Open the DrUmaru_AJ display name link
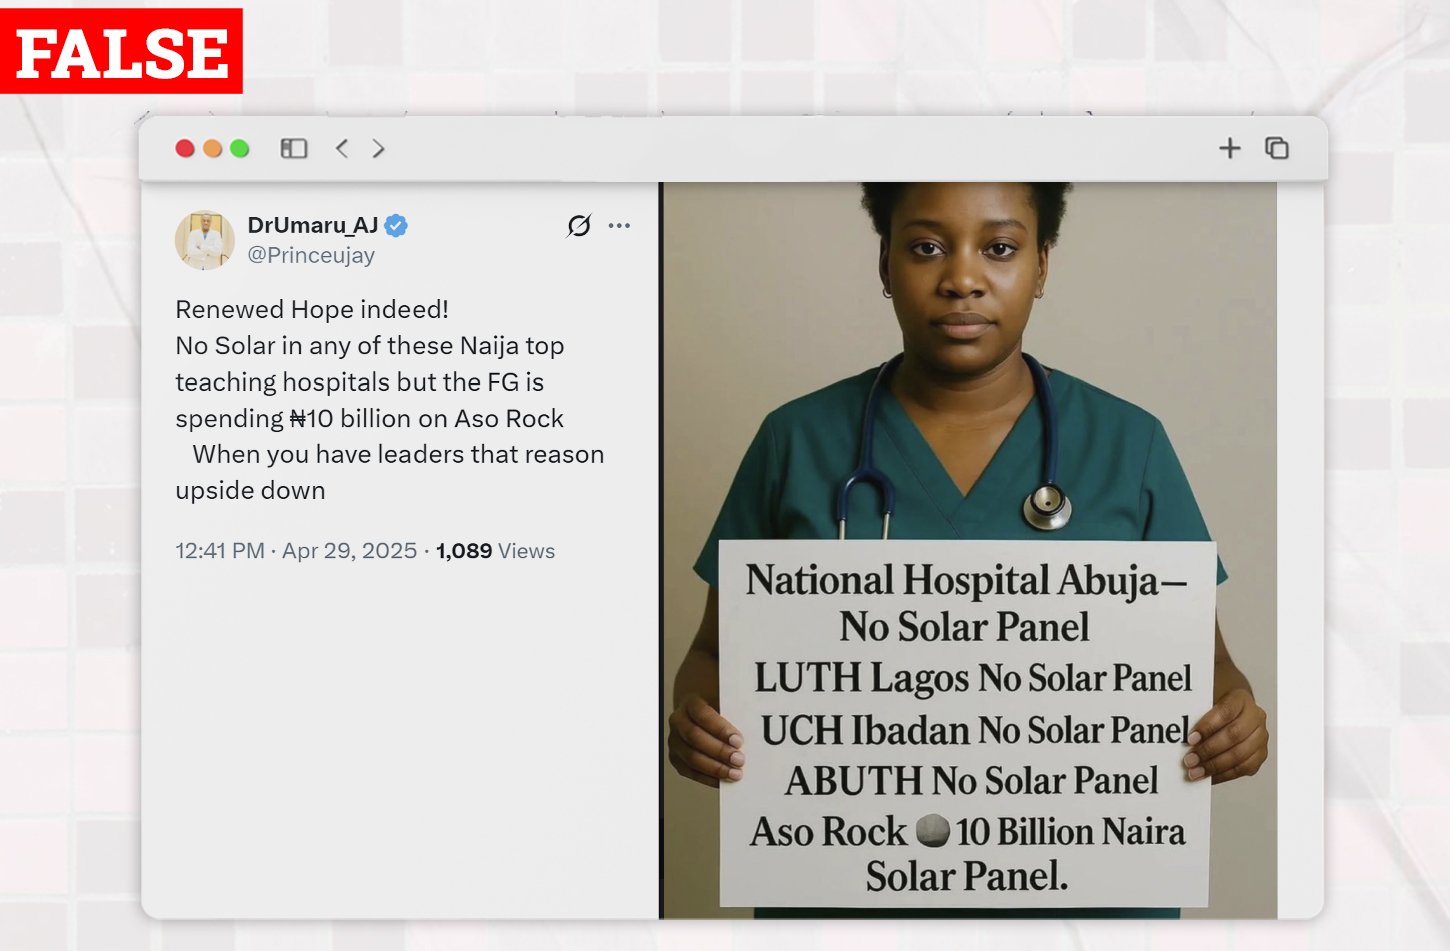This screenshot has height=951, width=1450. coord(313,226)
